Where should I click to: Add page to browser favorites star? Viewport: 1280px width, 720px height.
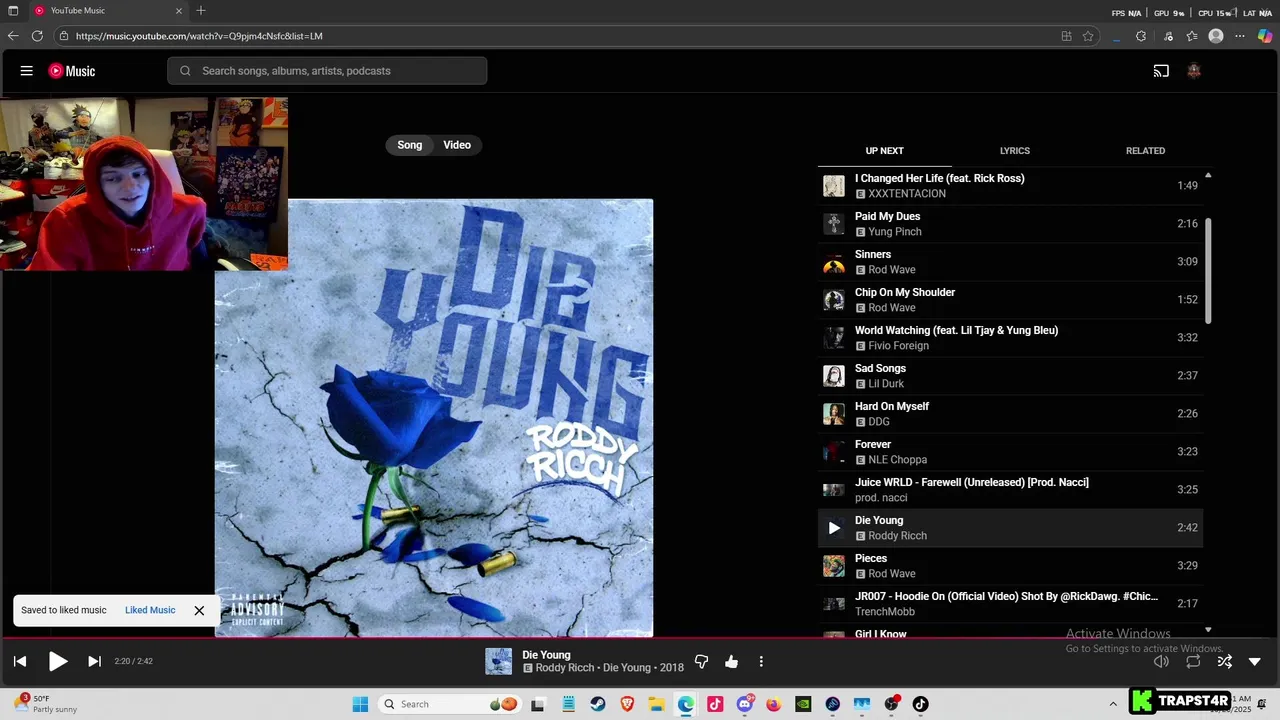1088,36
